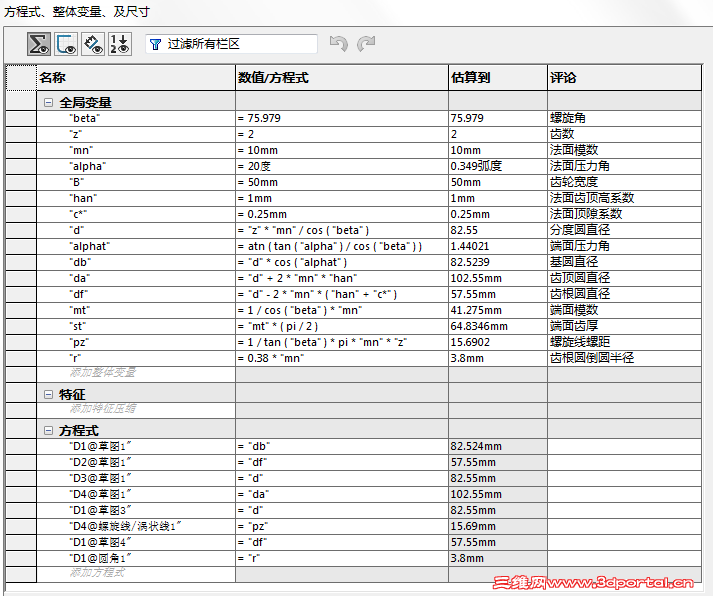The image size is (713, 596).
Task: Select the "beta" variable name cell
Action: pos(136,119)
